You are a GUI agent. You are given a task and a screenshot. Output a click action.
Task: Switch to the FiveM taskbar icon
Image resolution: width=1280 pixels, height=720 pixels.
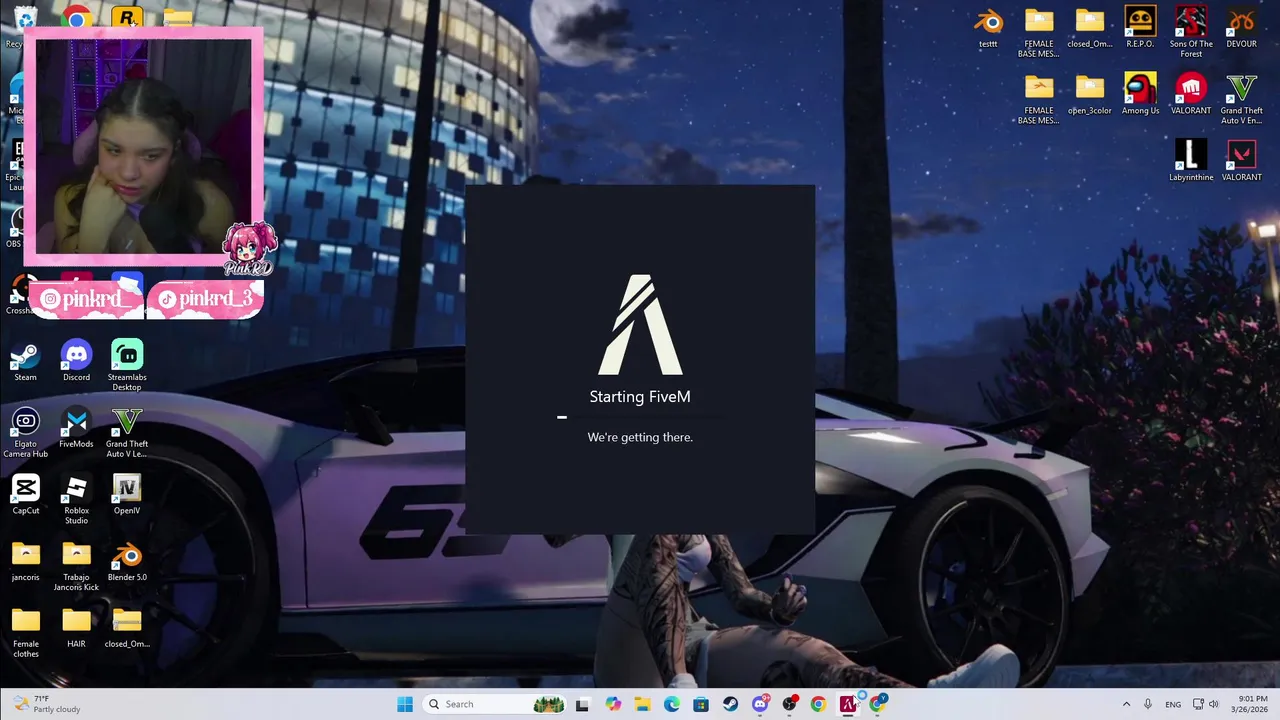click(x=848, y=704)
